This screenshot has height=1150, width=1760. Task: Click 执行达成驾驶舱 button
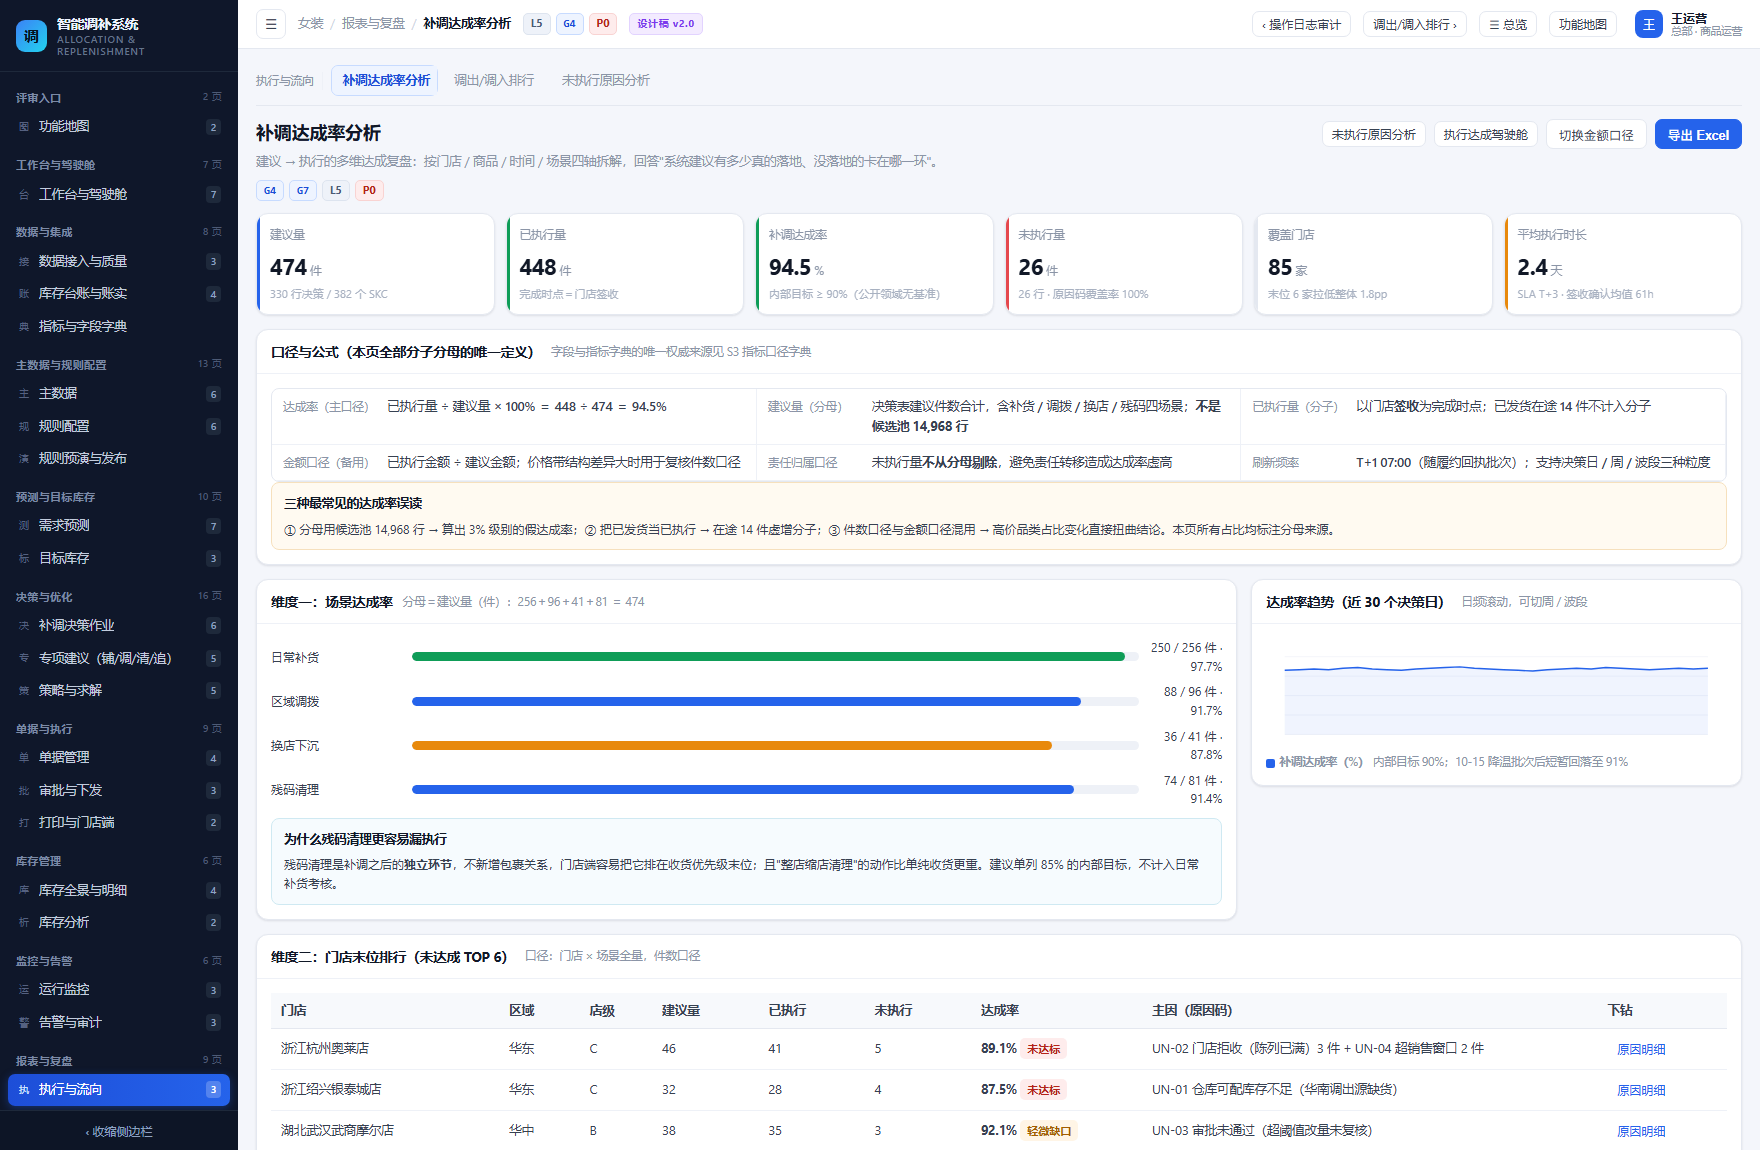point(1485,135)
